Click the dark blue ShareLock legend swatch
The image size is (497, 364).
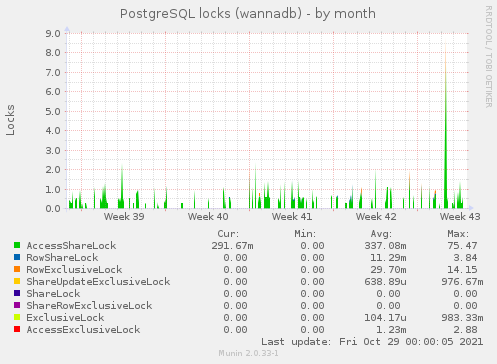[x=17, y=293]
